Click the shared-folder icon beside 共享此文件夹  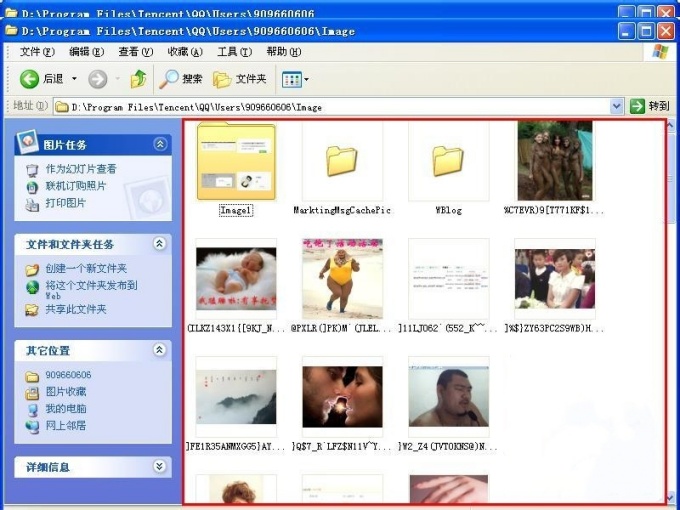coord(33,310)
